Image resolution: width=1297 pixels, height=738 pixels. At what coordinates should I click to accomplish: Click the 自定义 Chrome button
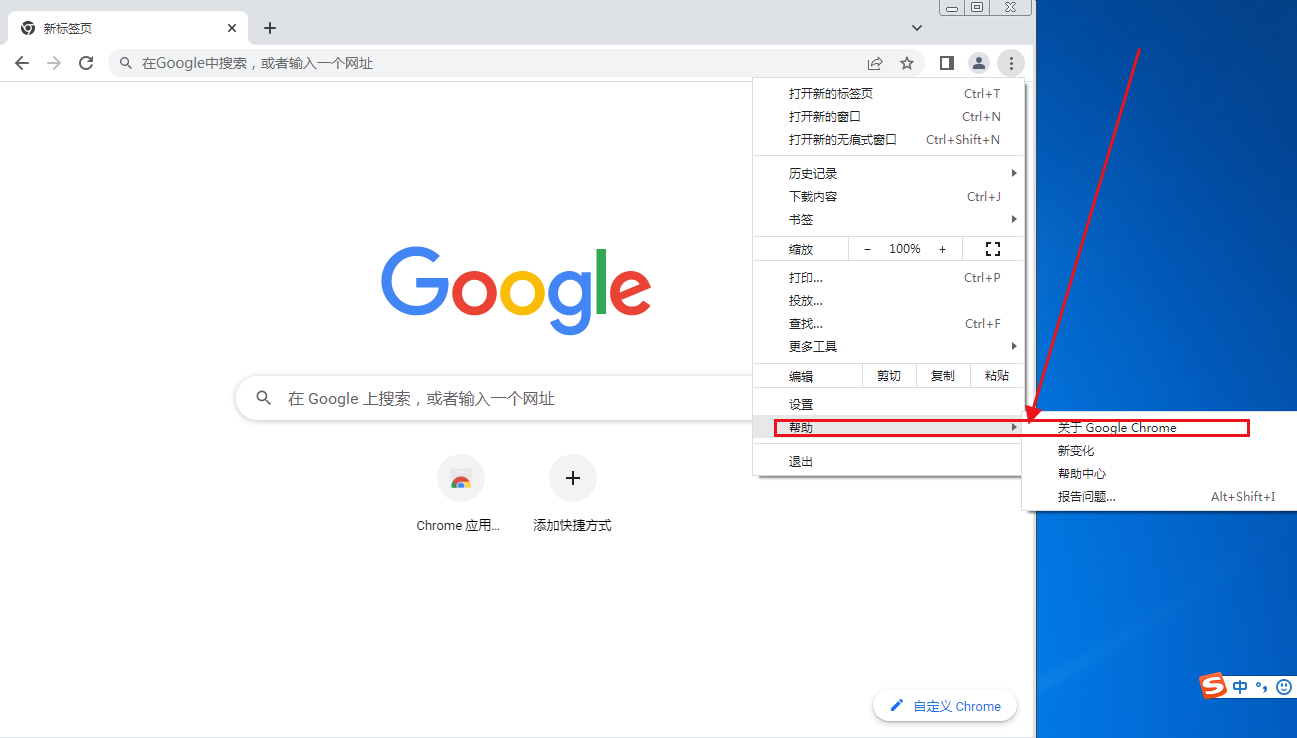945,706
